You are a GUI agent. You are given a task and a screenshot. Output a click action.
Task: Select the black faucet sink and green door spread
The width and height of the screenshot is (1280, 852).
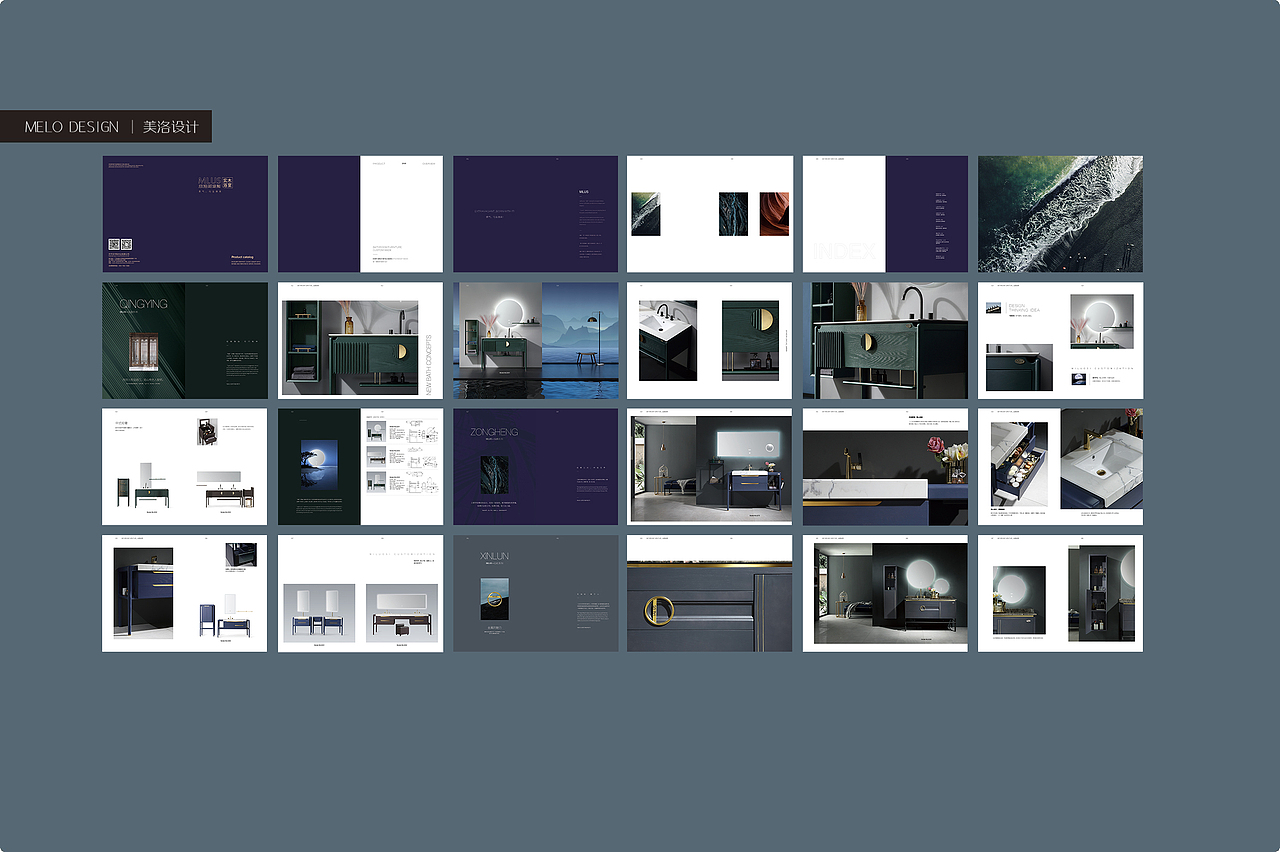[710, 340]
